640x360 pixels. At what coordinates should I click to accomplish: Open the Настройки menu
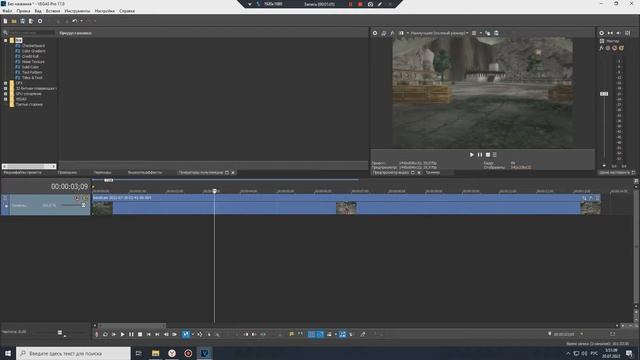point(104,11)
